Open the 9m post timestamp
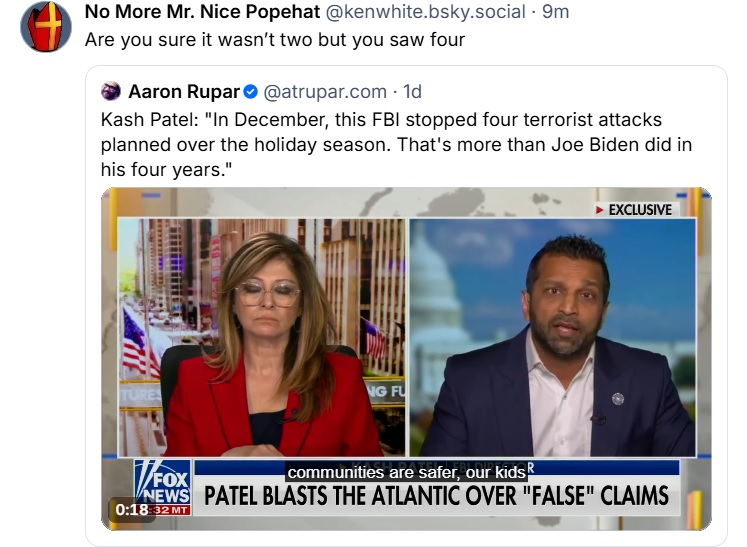Viewport: 747px width, 547px height. click(x=555, y=11)
